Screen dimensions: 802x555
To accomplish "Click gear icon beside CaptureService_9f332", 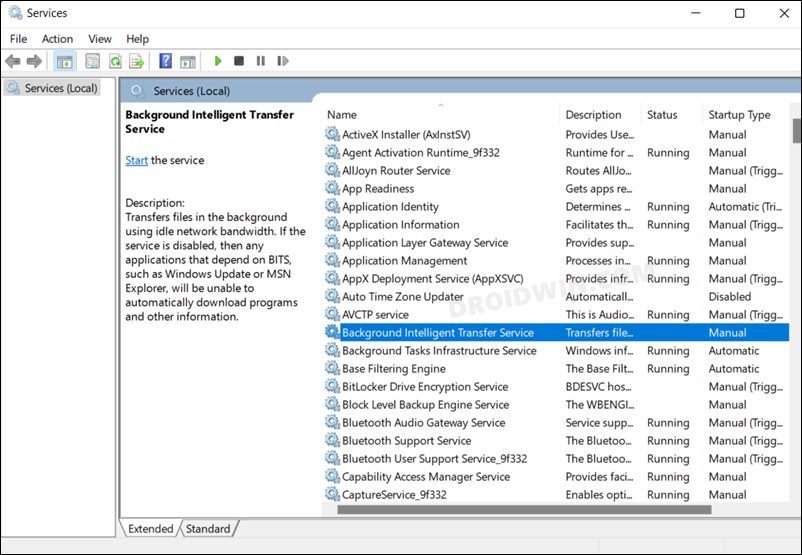I will pos(332,494).
